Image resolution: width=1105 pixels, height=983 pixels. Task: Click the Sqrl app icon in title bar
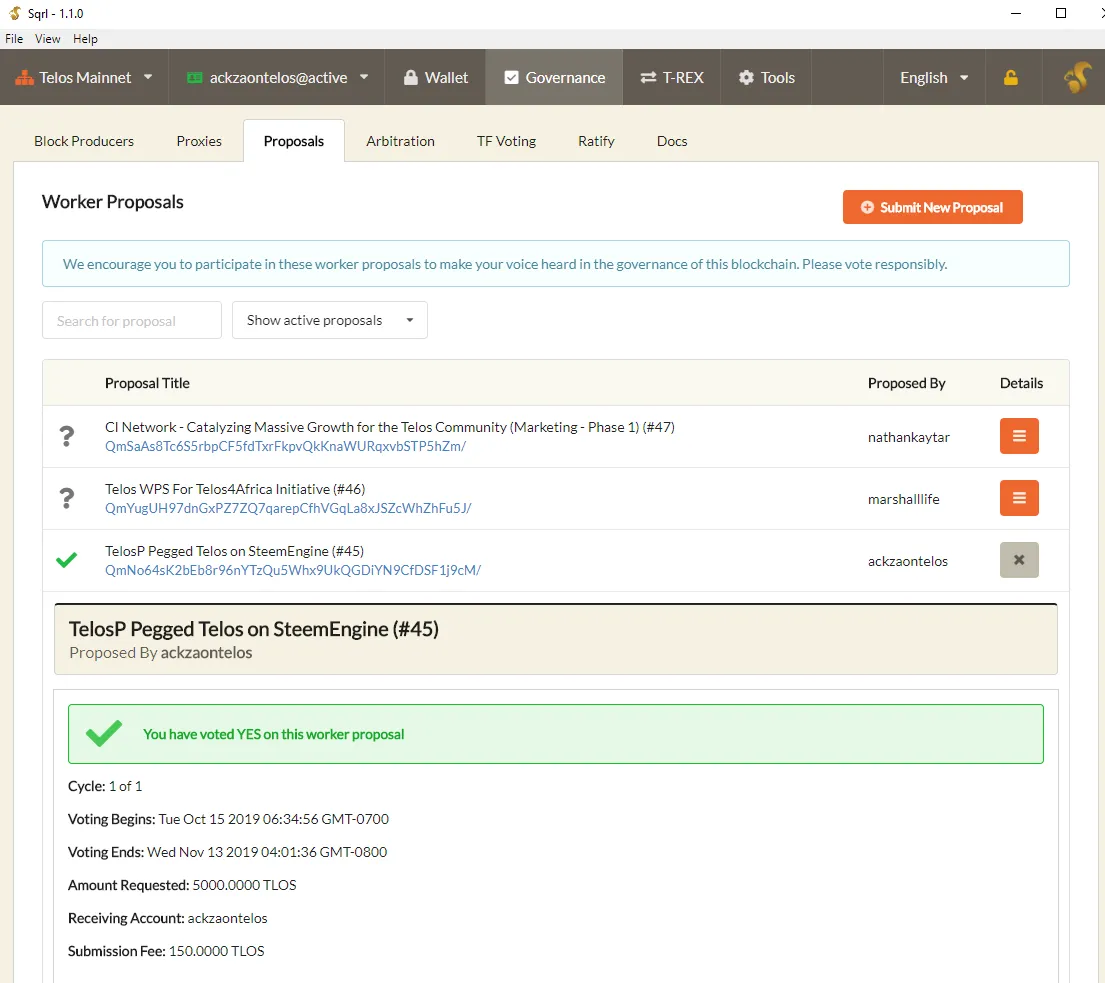point(14,13)
